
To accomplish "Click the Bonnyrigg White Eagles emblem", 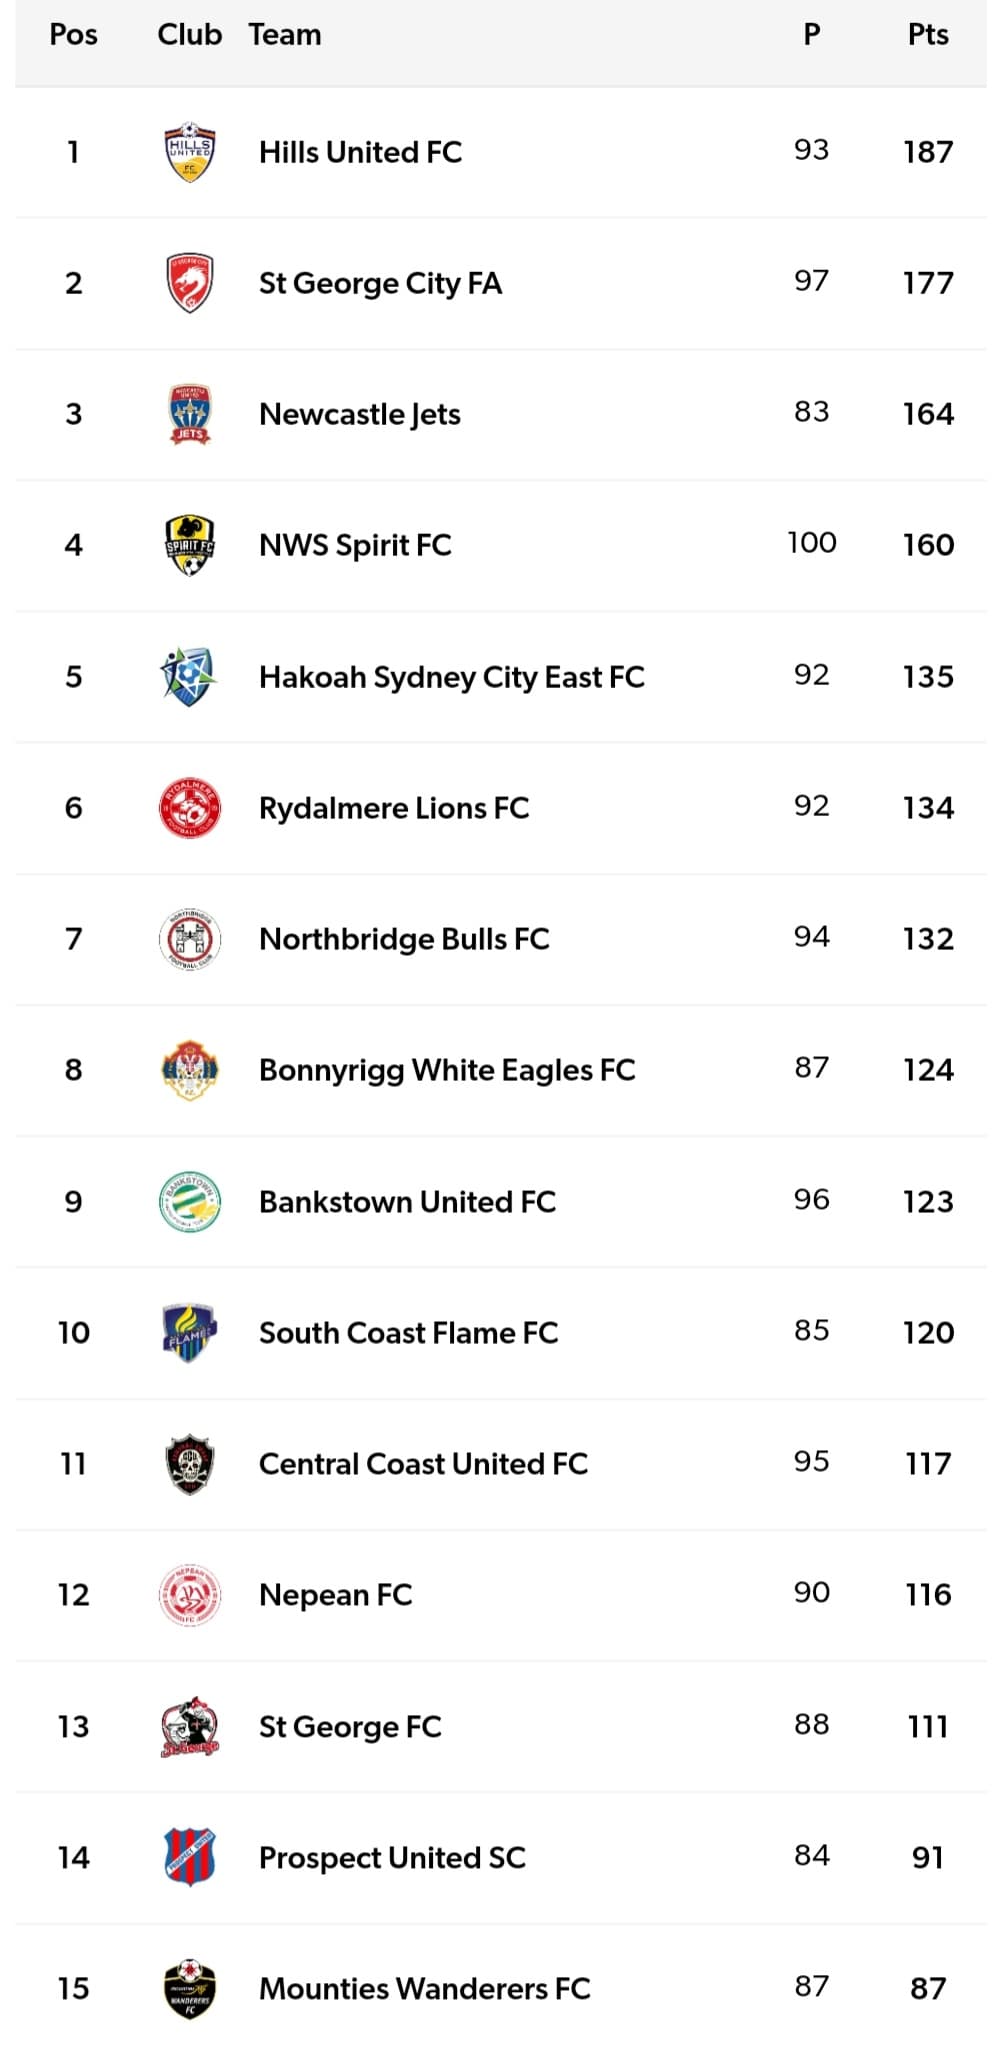I will pos(189,1070).
